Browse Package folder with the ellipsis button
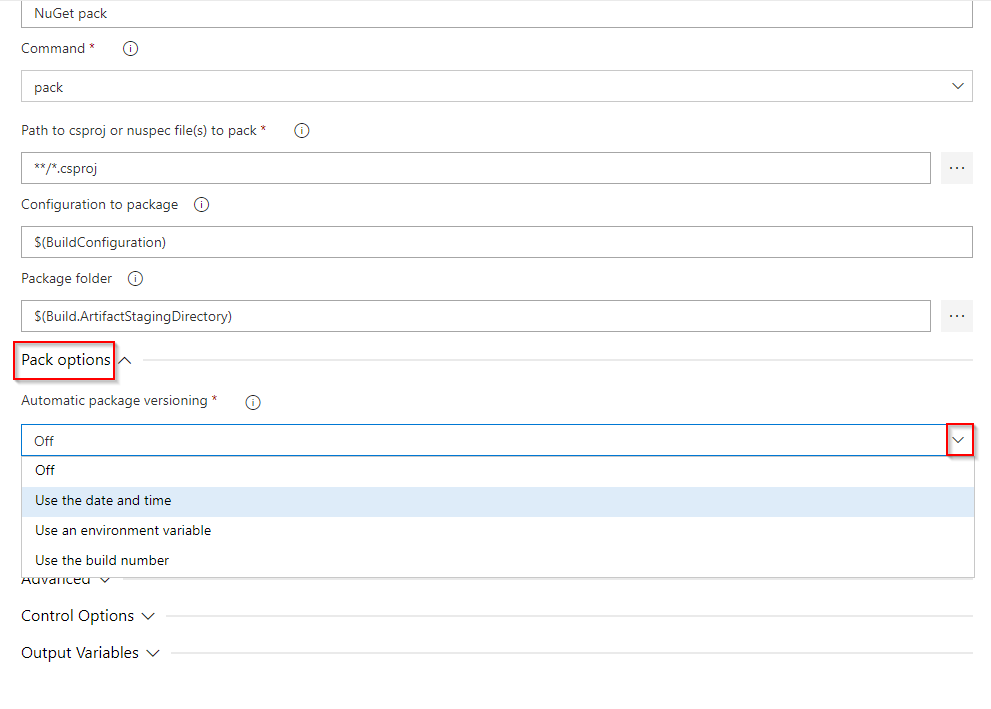The image size is (991, 709). click(x=957, y=316)
